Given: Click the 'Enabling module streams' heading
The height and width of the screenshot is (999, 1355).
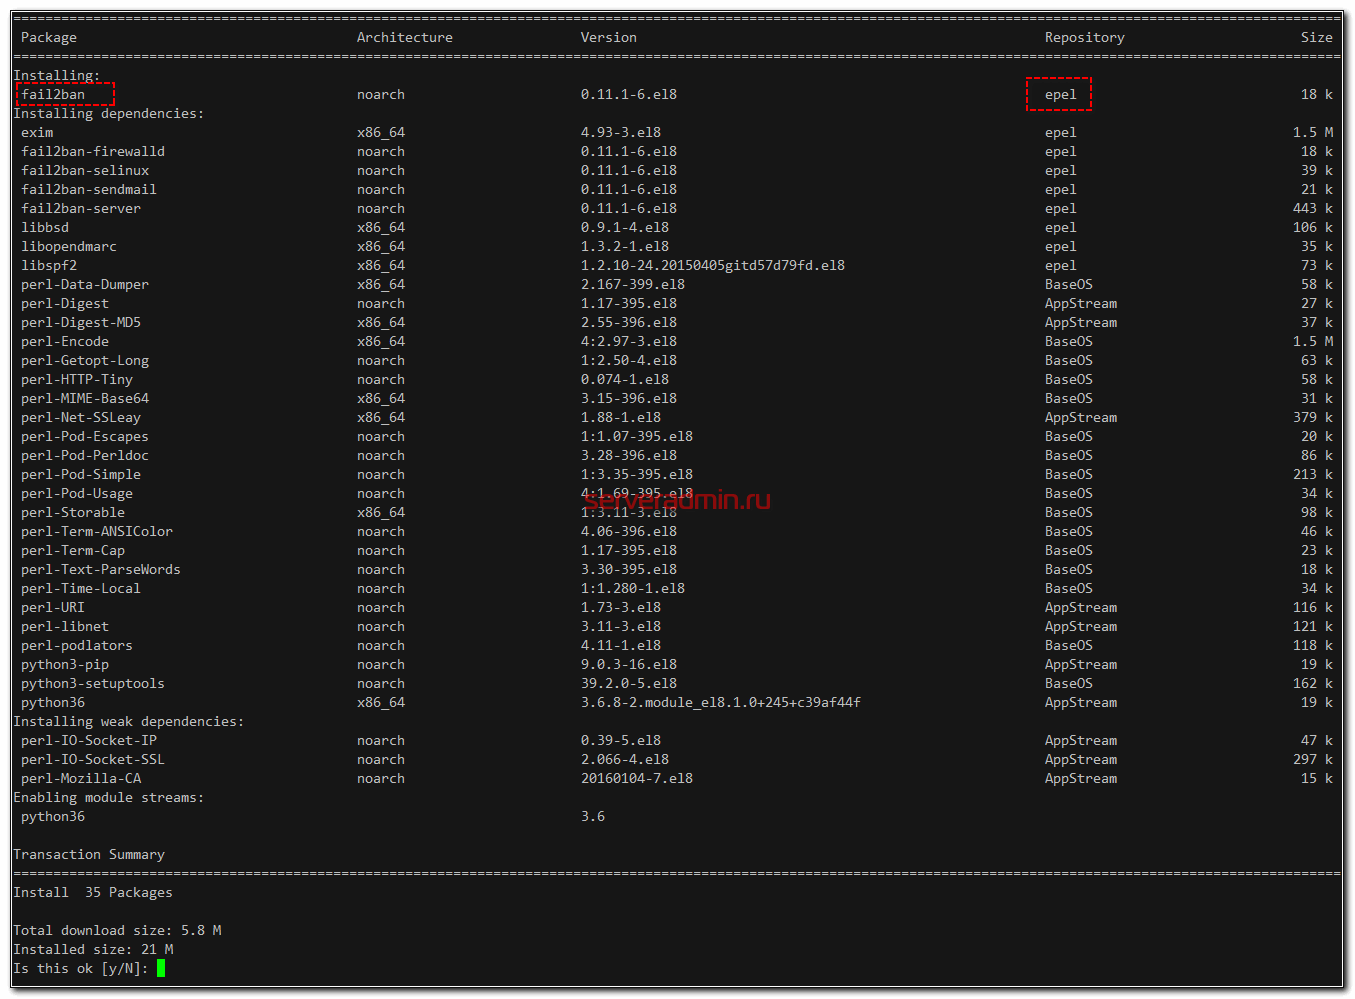Looking at the screenshot, I should coord(108,797).
